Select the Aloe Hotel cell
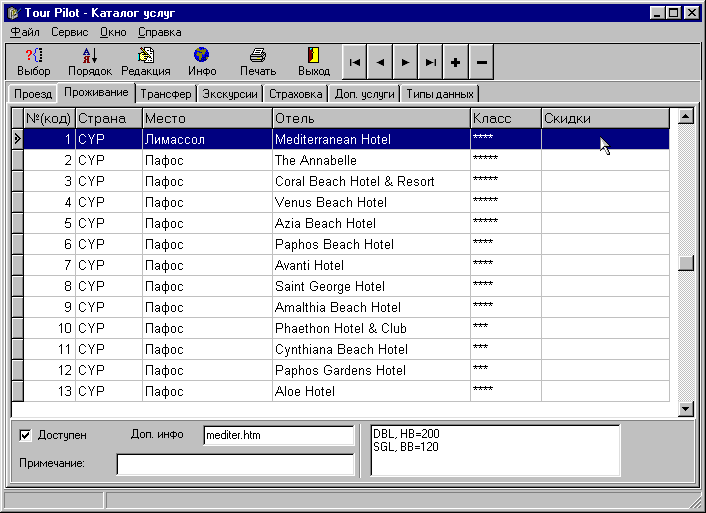The width and height of the screenshot is (706, 513). pyautogui.click(x=371, y=391)
